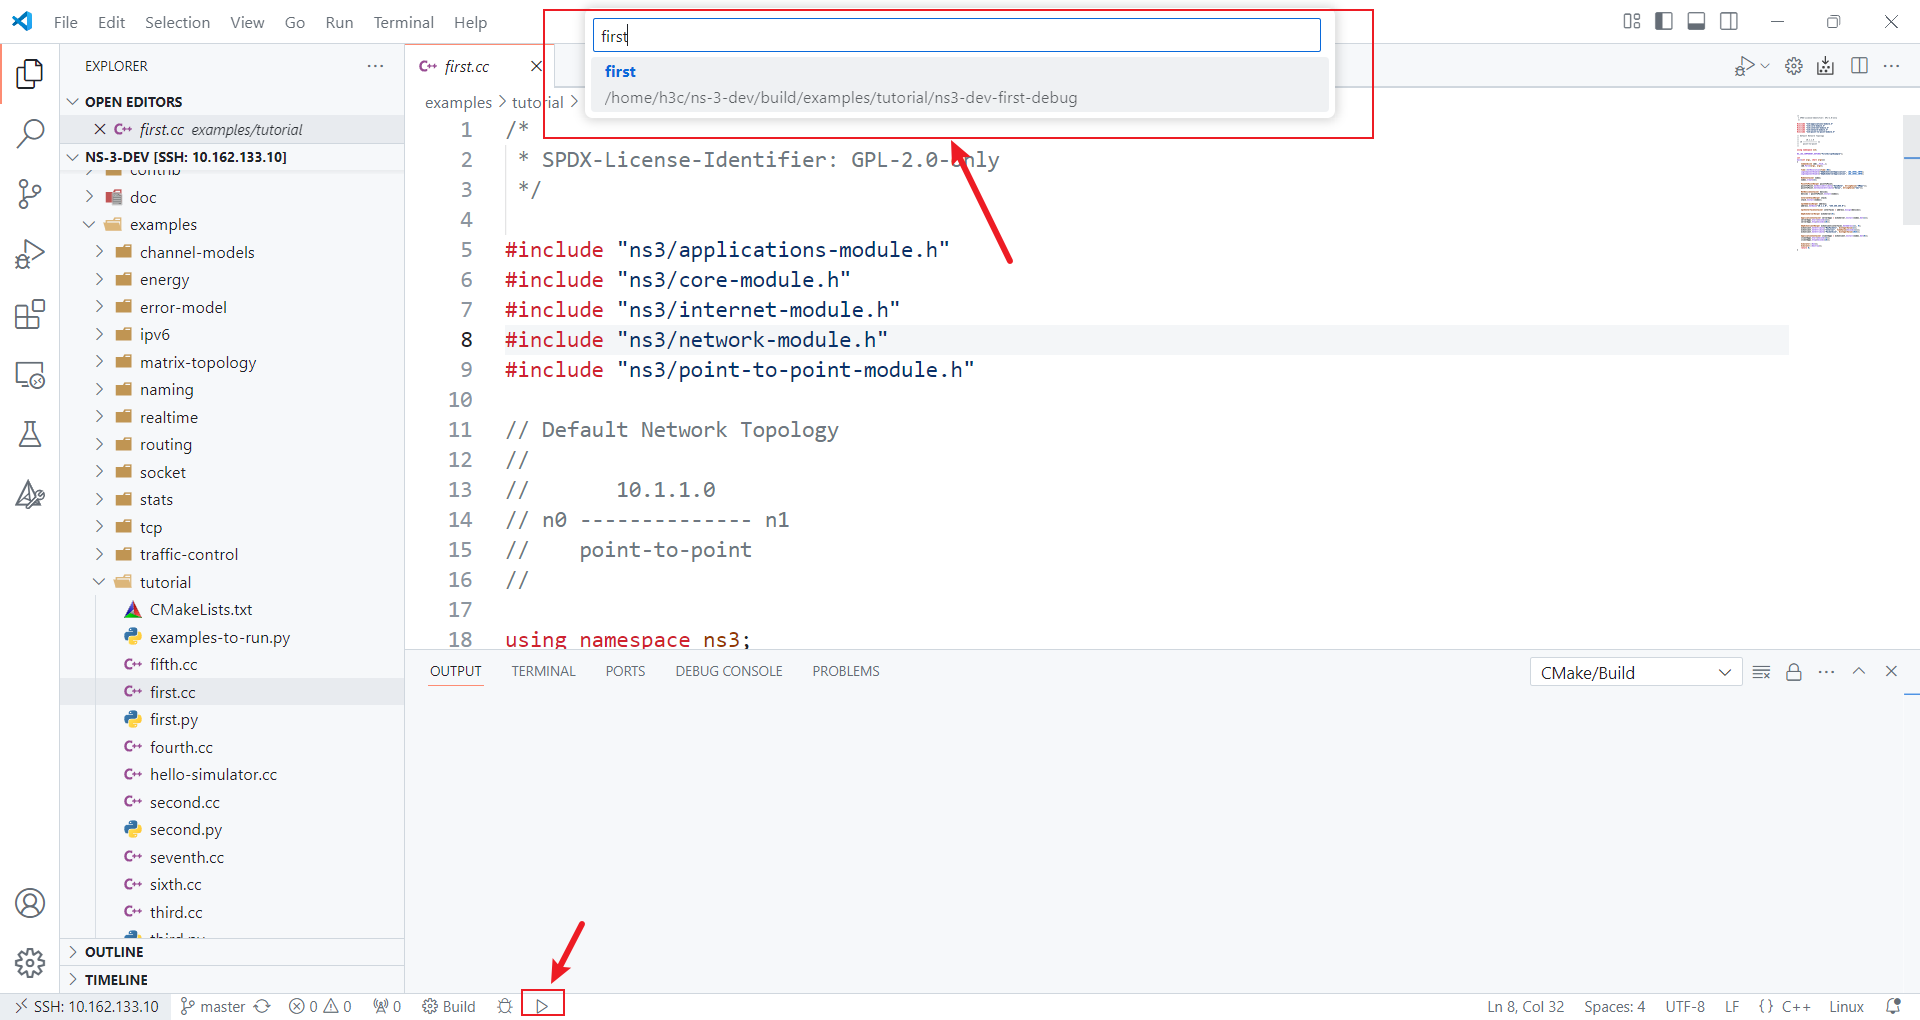
Task: Click the CMake debug bug icon in status bar
Action: pyautogui.click(x=505, y=1006)
